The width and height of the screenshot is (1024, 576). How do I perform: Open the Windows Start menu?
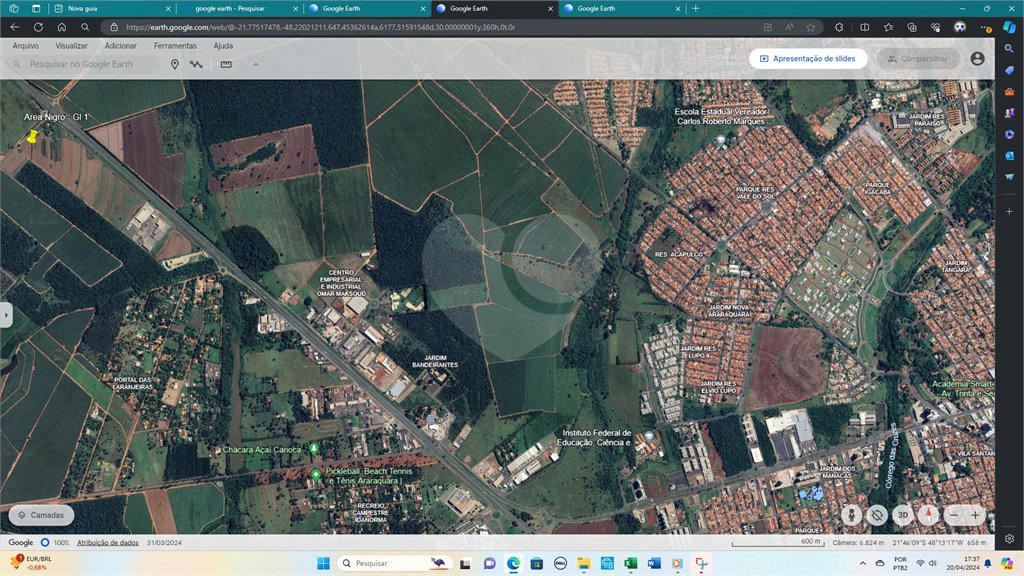click(323, 563)
